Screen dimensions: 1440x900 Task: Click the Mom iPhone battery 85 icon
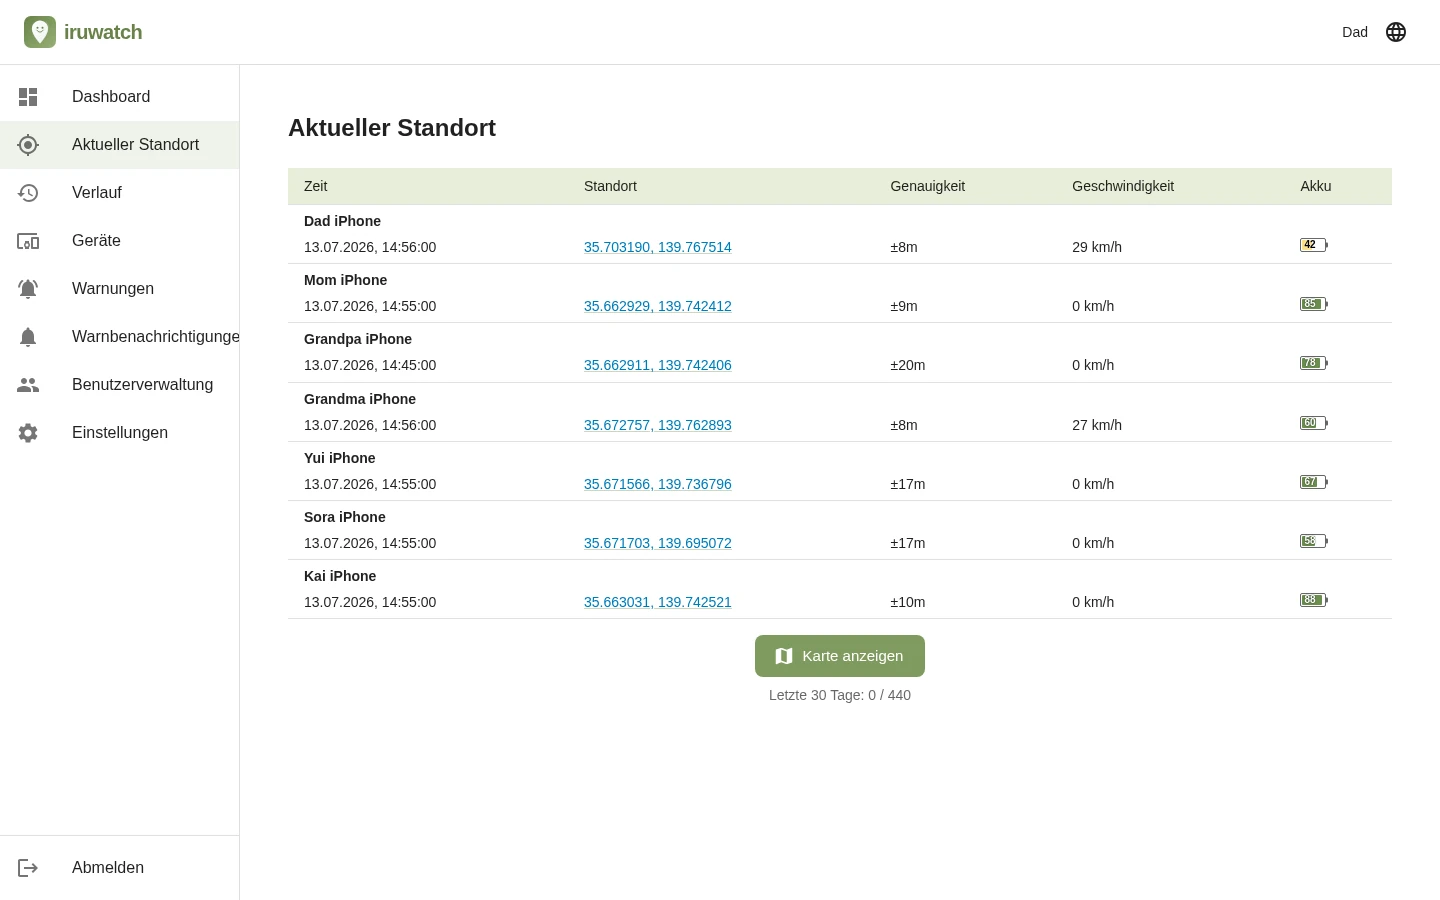(x=1314, y=304)
